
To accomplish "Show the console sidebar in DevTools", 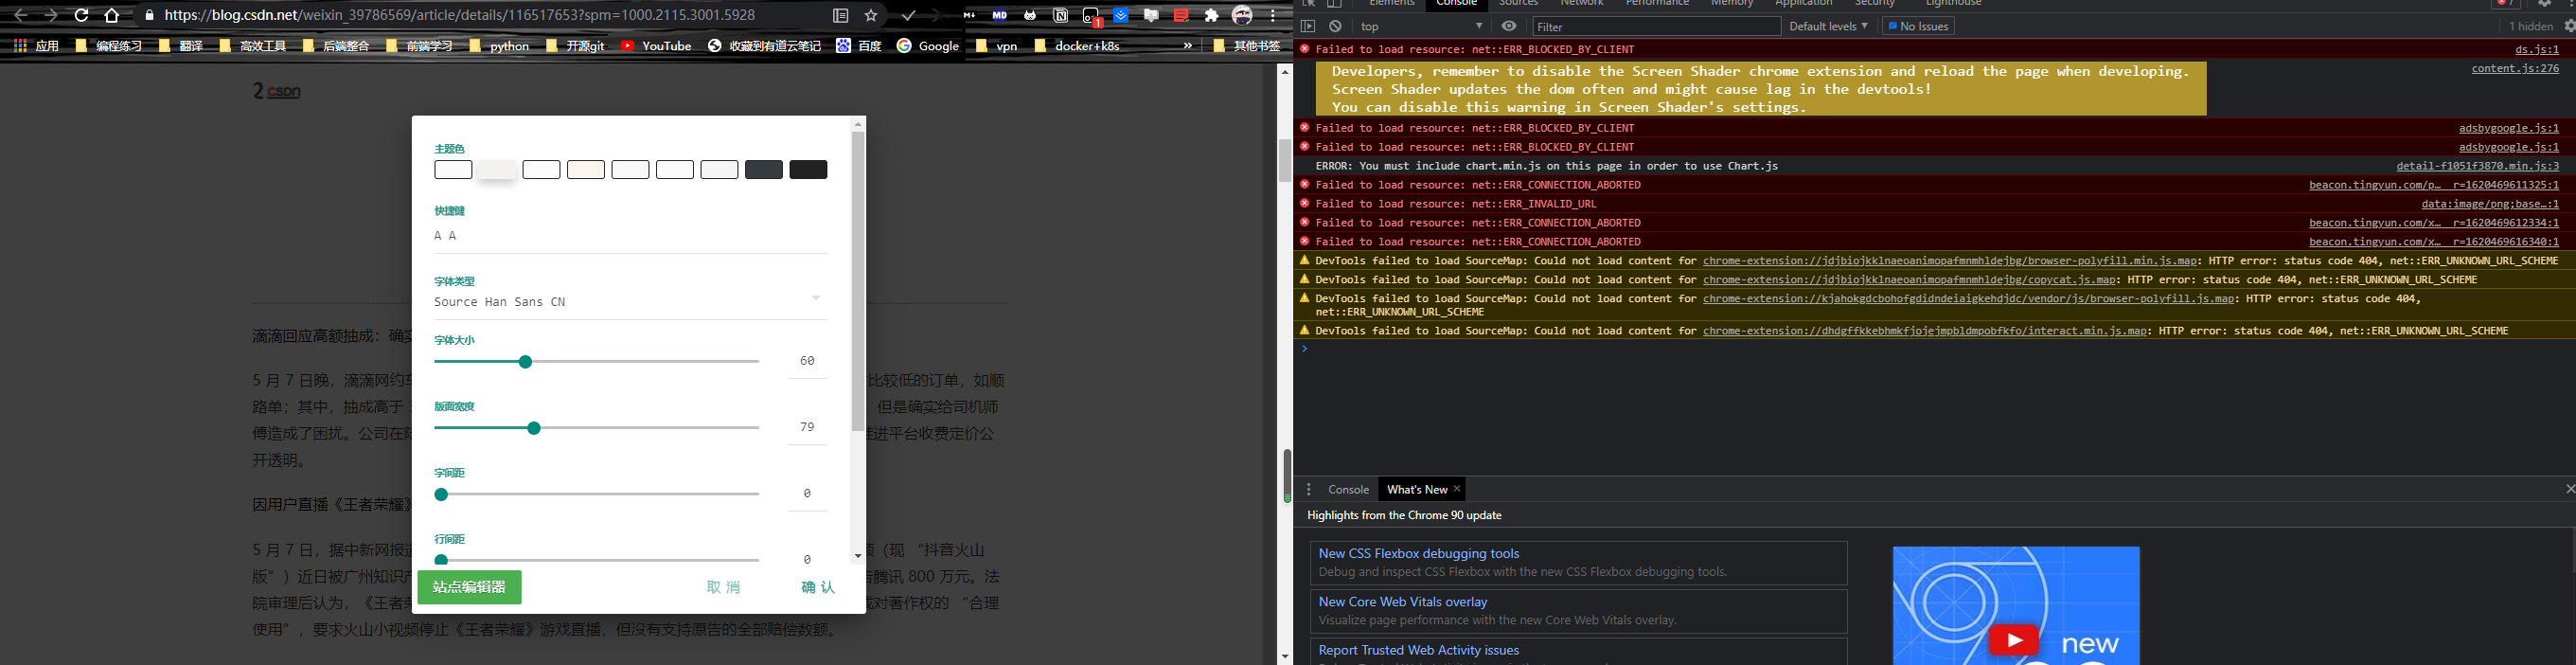I will tap(1307, 26).
